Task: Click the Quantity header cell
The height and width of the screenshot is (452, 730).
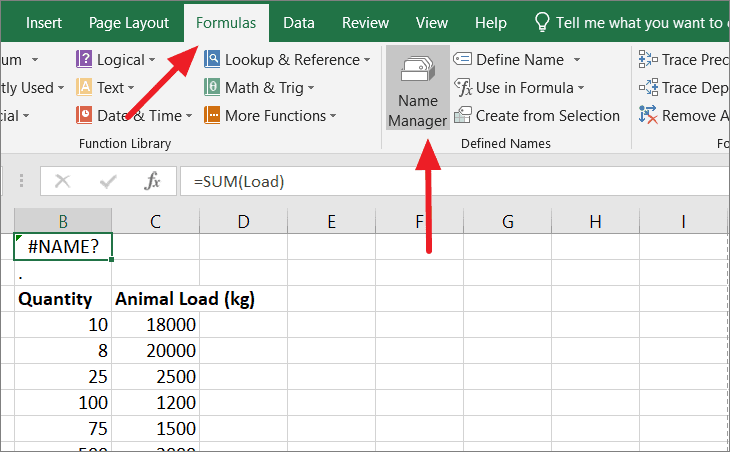Action: coord(63,298)
